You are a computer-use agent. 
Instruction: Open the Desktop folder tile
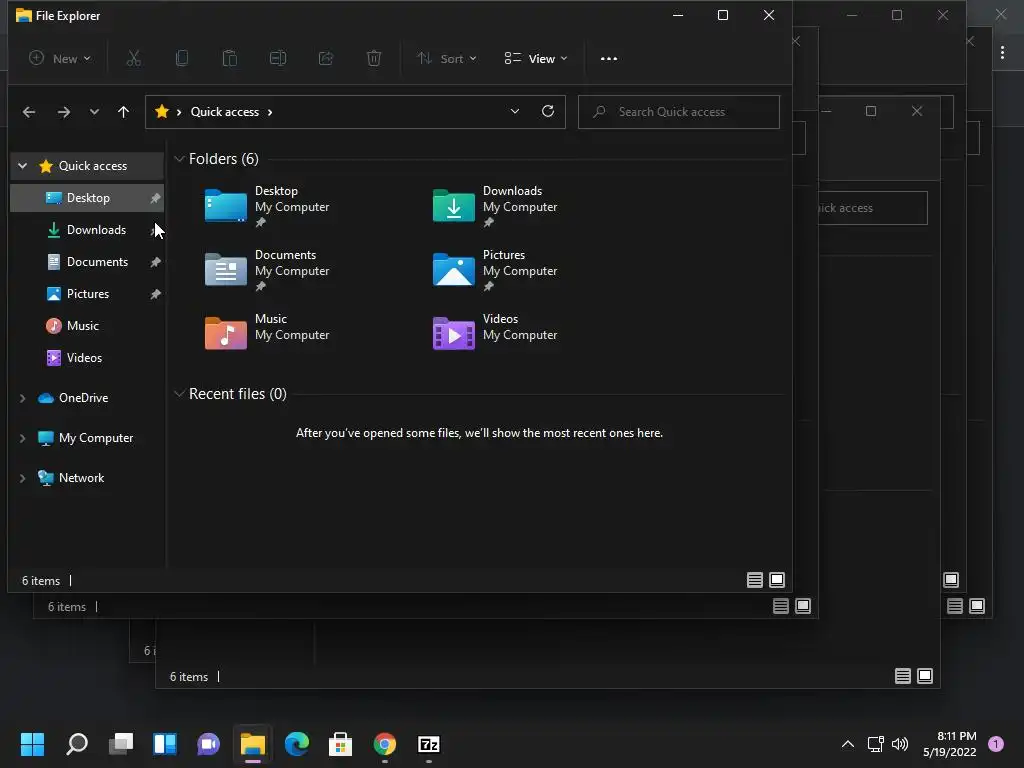pos(268,206)
